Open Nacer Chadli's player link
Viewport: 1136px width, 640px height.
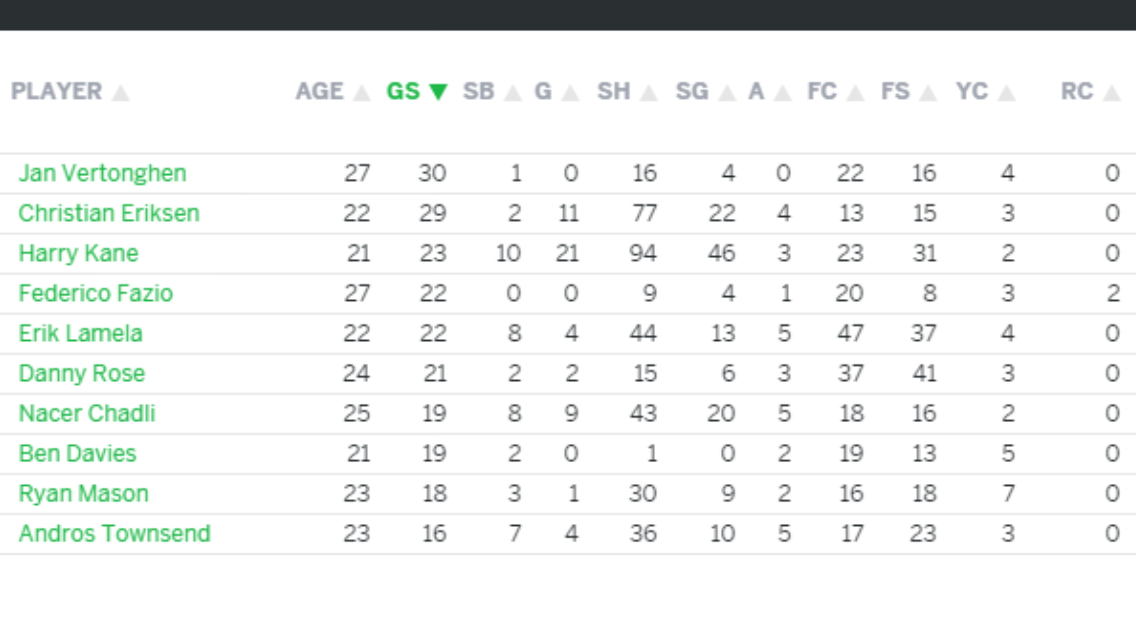[87, 413]
